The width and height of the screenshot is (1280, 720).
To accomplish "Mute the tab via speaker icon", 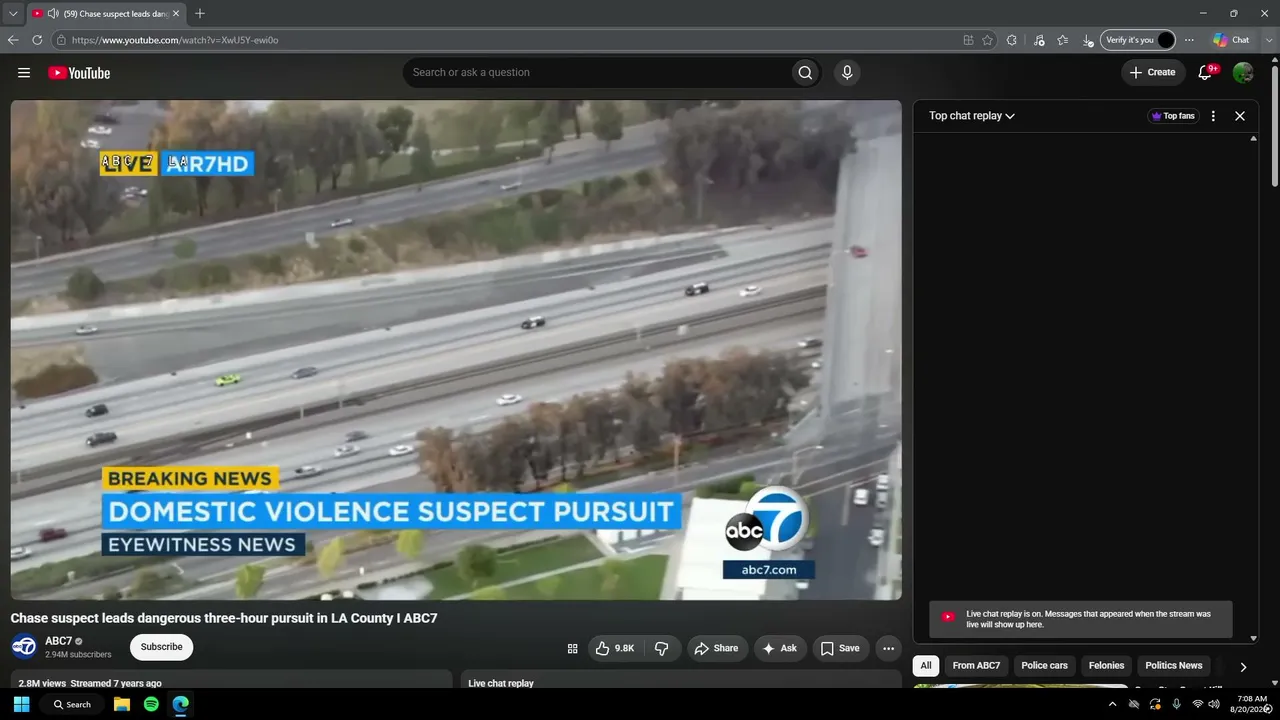I will point(52,14).
